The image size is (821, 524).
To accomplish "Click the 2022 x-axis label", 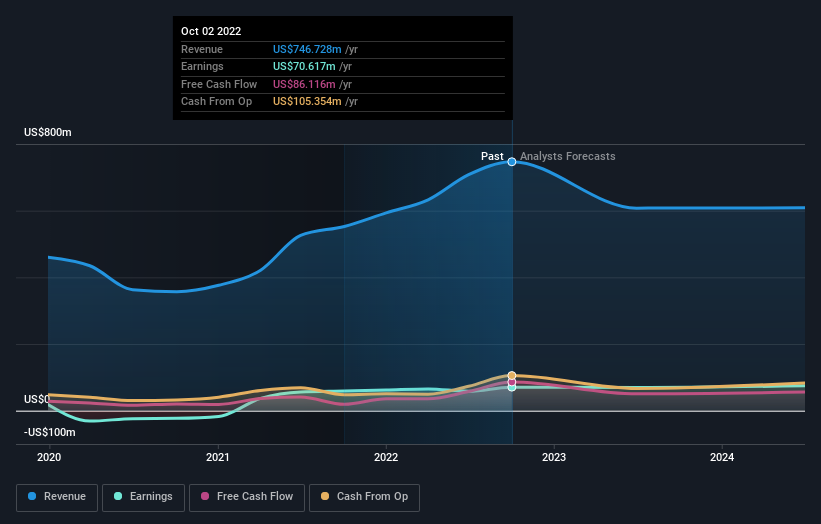I will pos(386,457).
